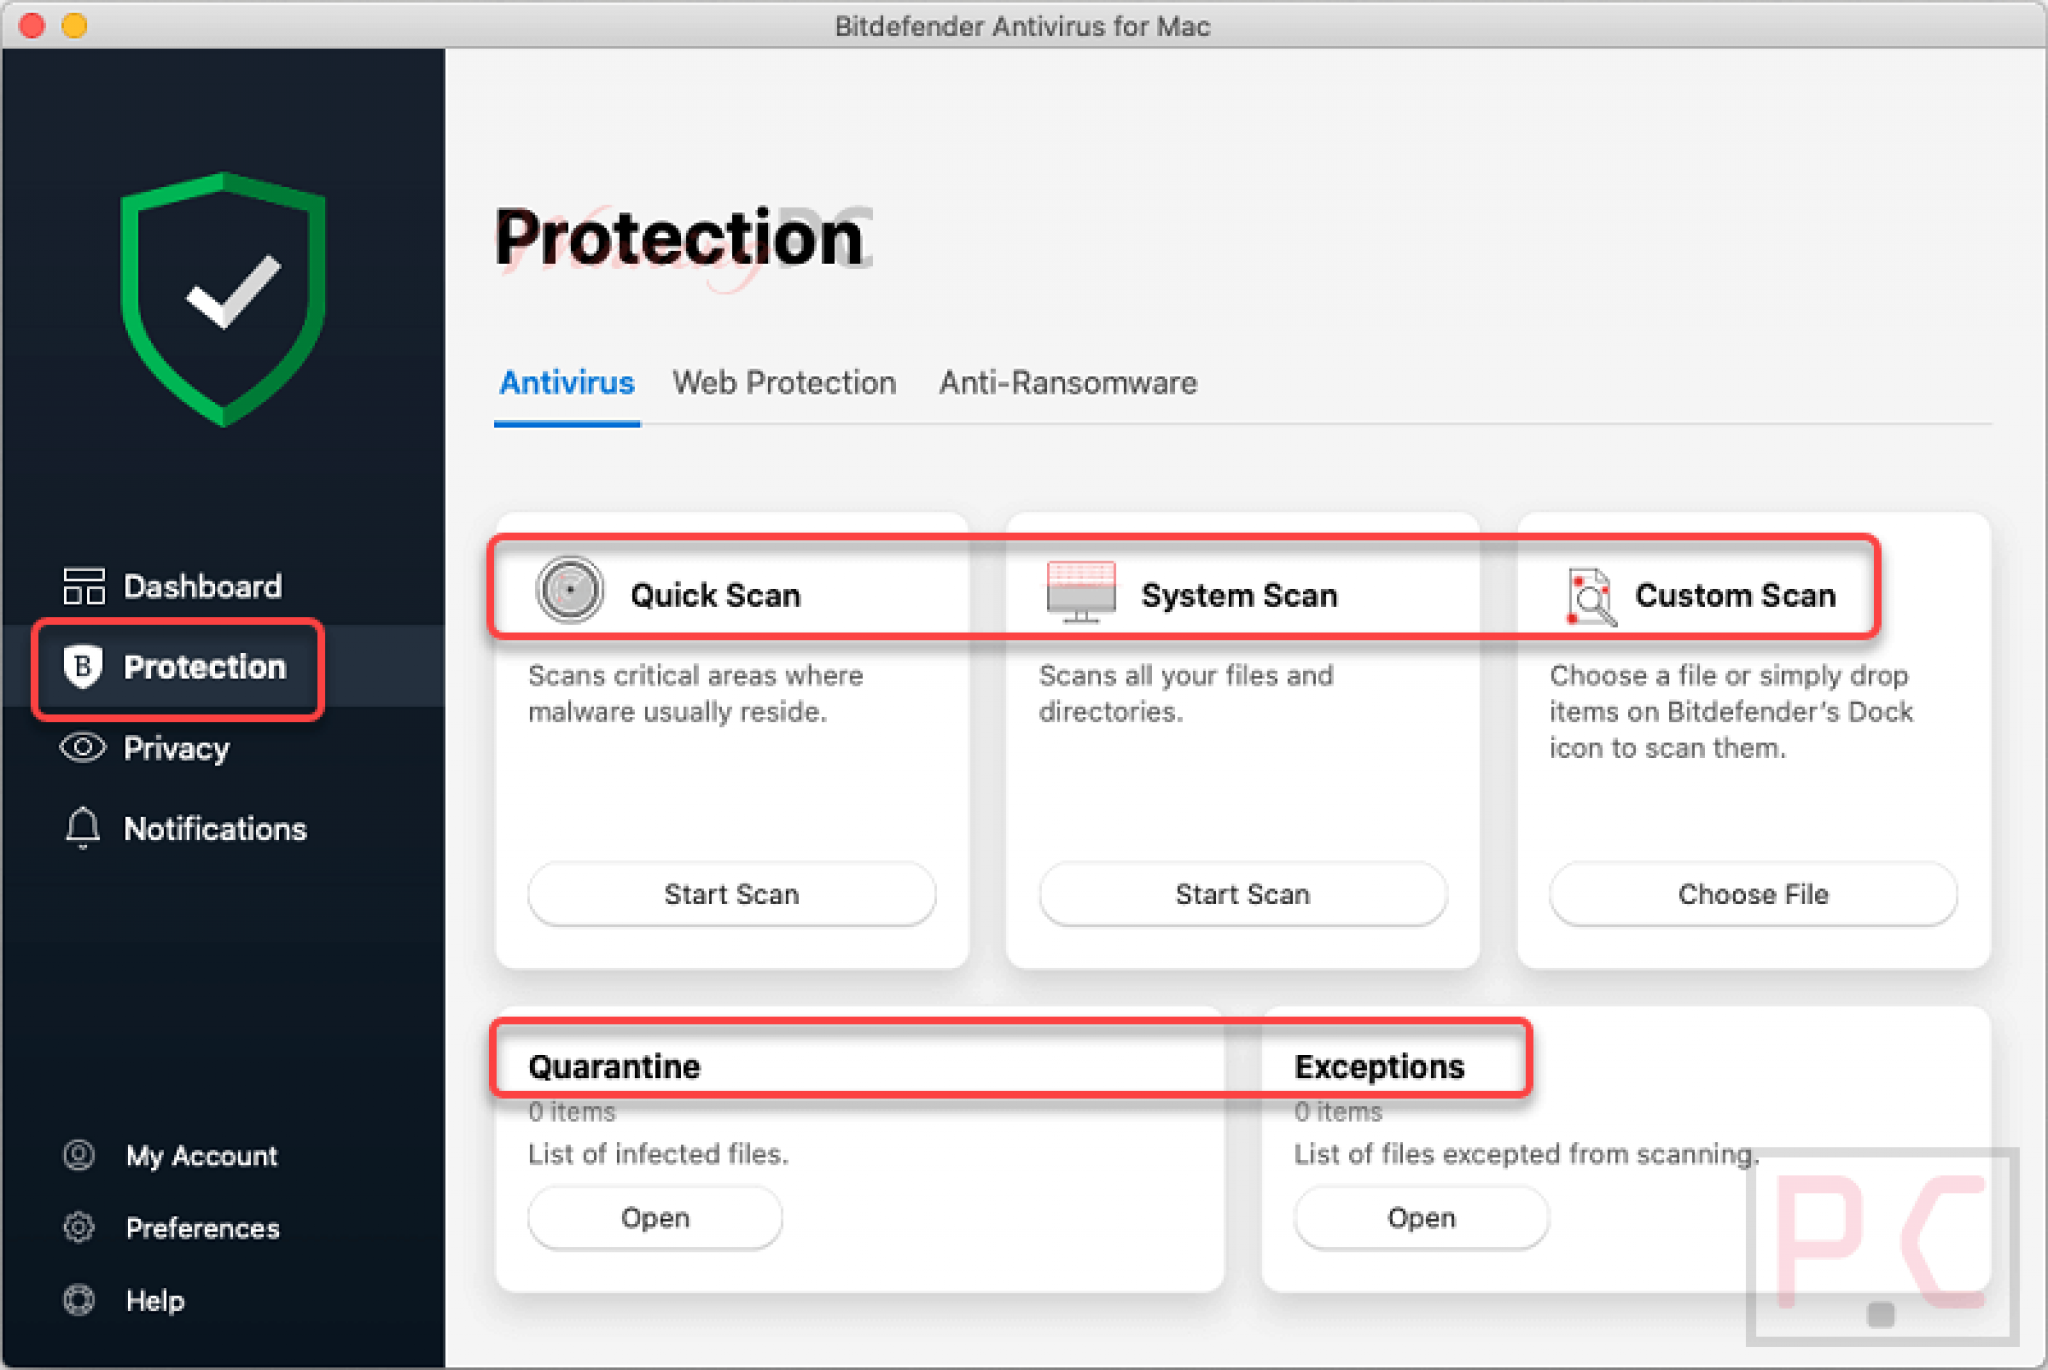Click the Notifications bell icon

[x=83, y=828]
